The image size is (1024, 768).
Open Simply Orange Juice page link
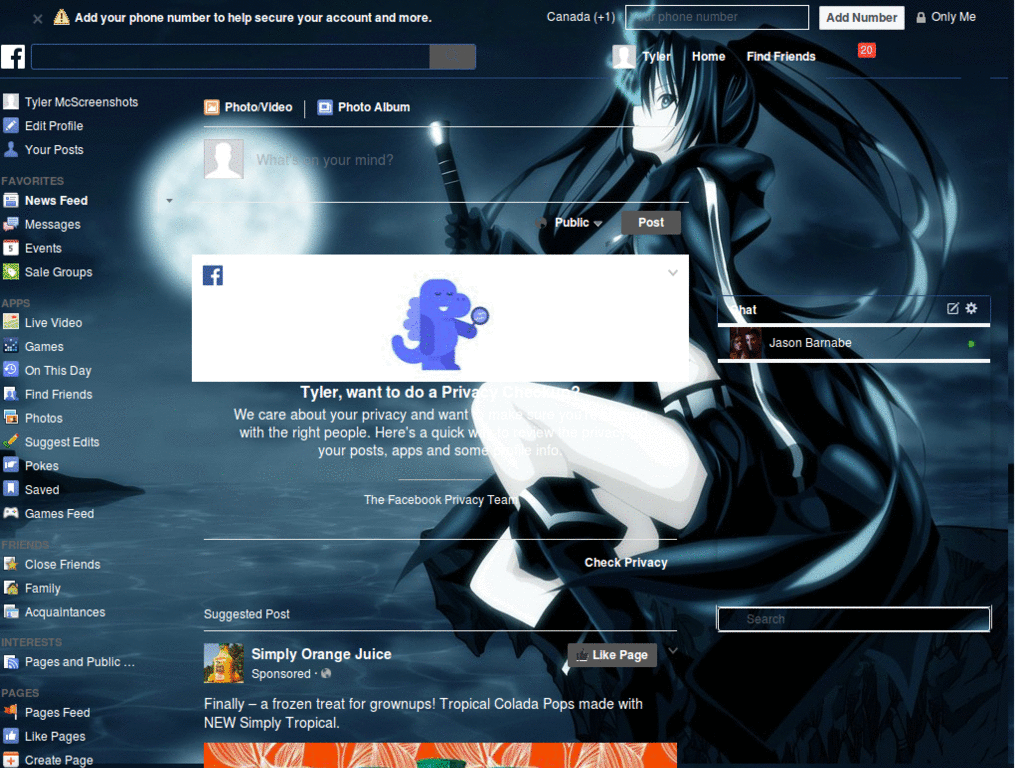321,654
